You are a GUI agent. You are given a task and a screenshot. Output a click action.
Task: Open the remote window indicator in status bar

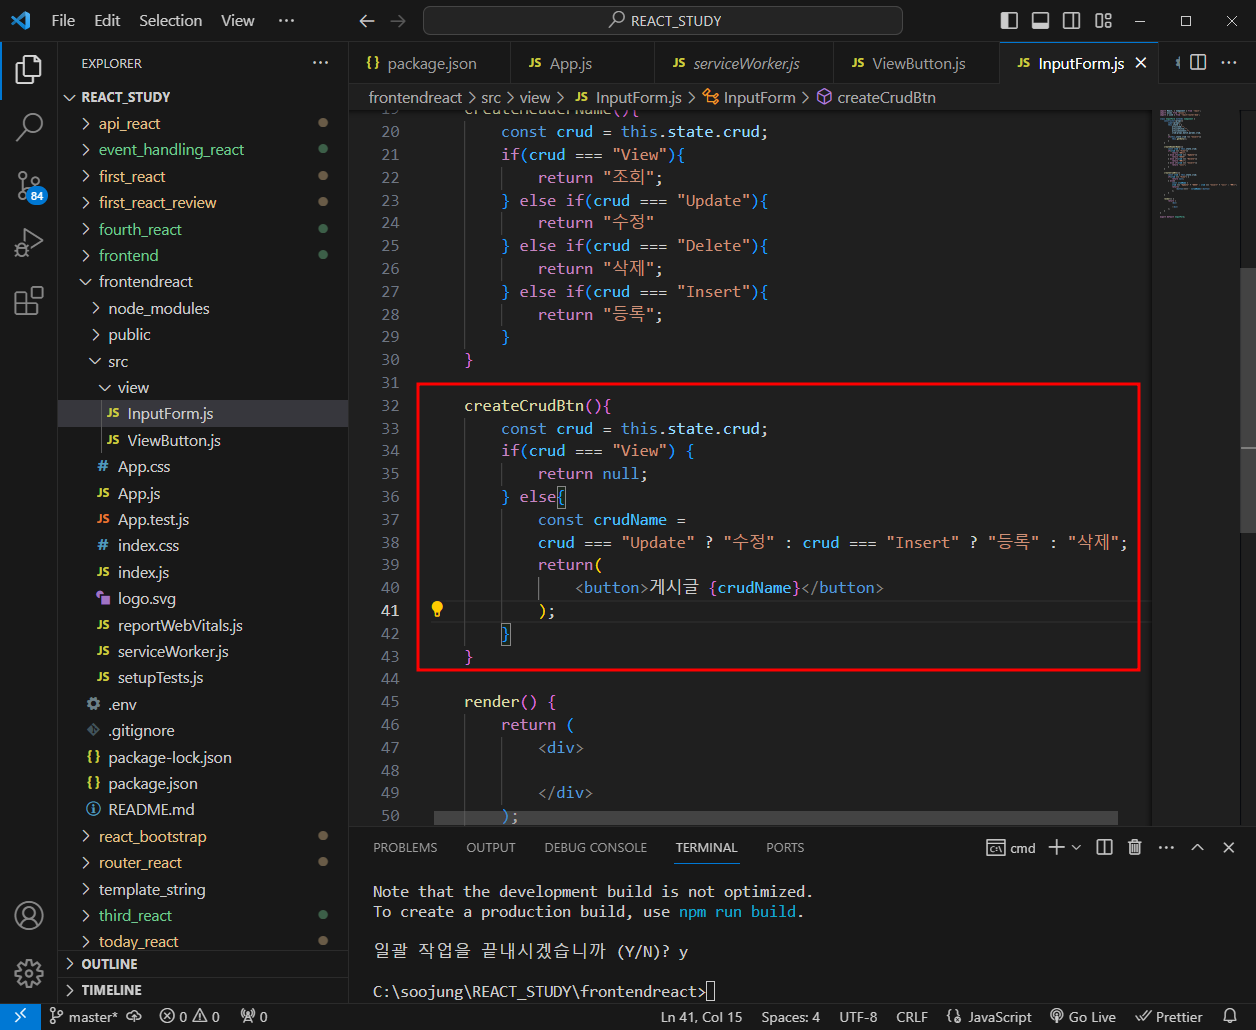pos(20,1016)
